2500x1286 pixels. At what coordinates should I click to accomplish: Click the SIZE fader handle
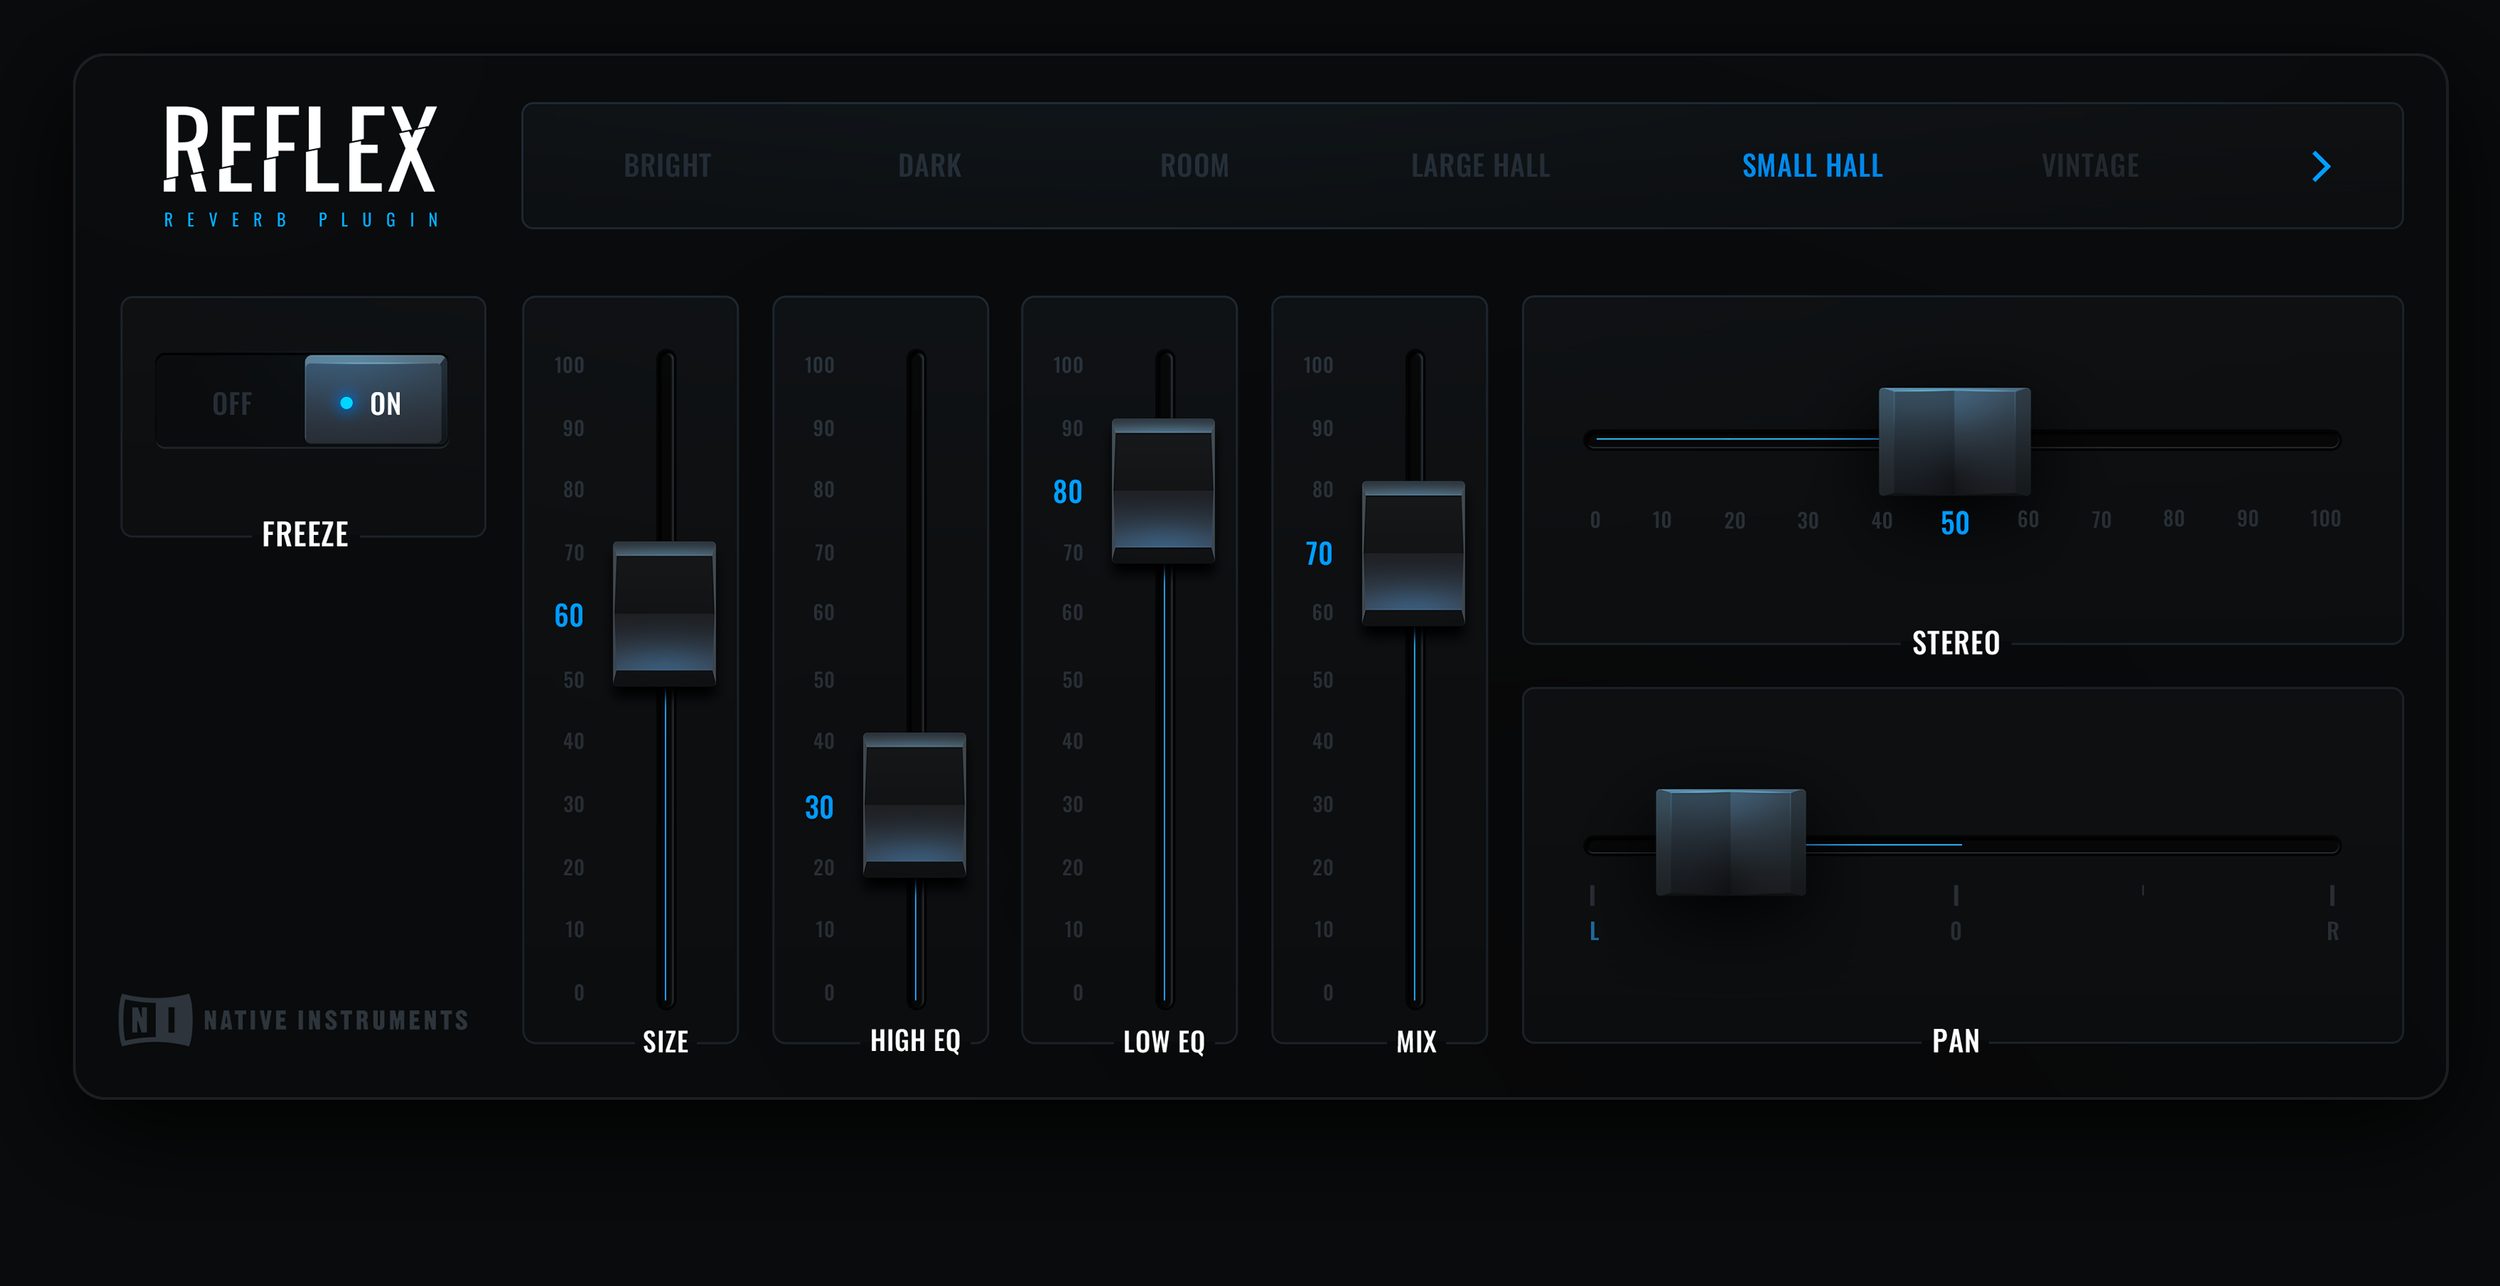pos(664,614)
